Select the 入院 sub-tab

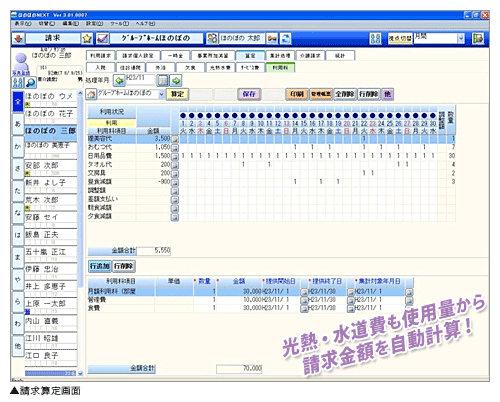(x=100, y=68)
